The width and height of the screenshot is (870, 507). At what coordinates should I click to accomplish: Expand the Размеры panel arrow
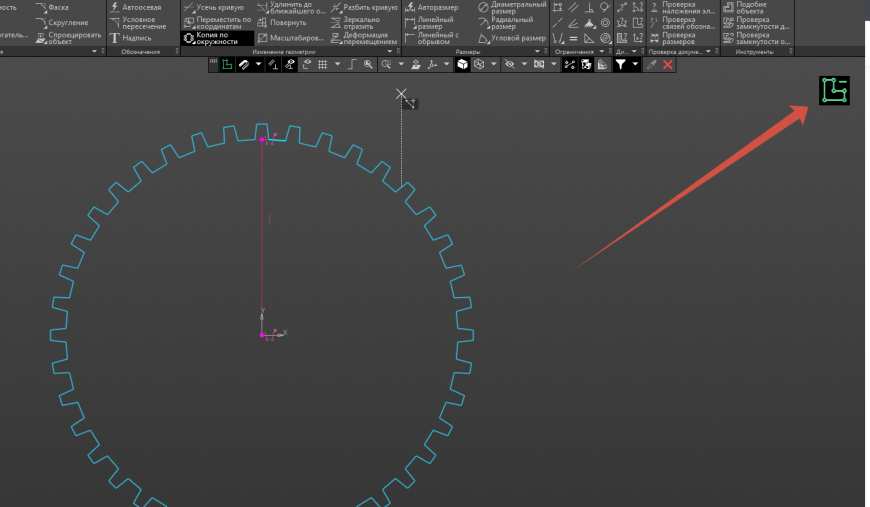tap(537, 52)
